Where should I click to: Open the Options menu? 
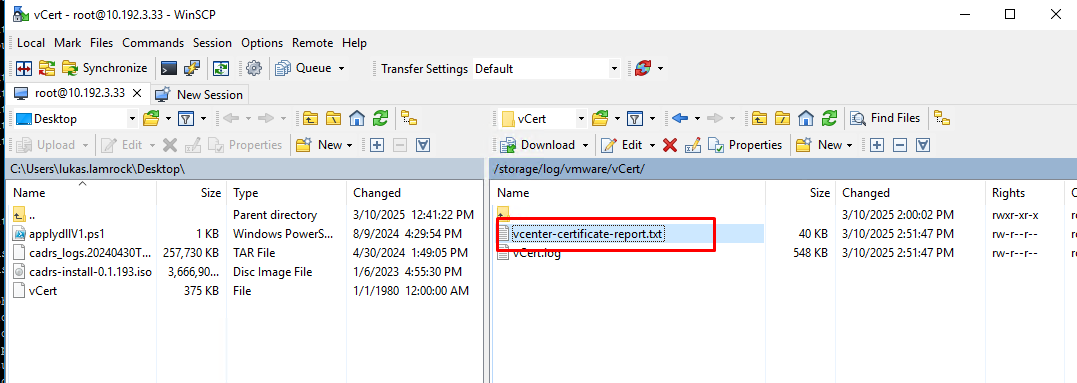(262, 43)
